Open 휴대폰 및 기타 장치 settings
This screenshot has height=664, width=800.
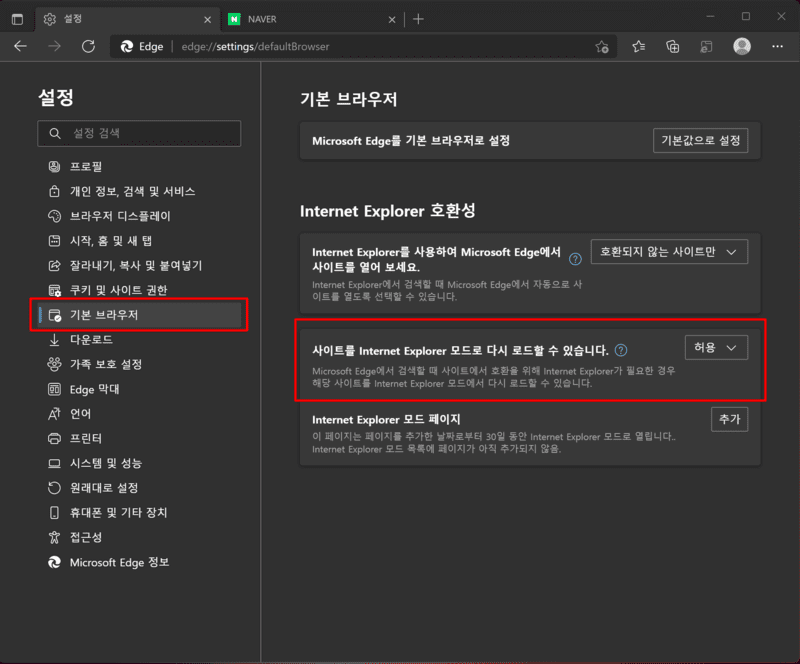click(x=139, y=512)
